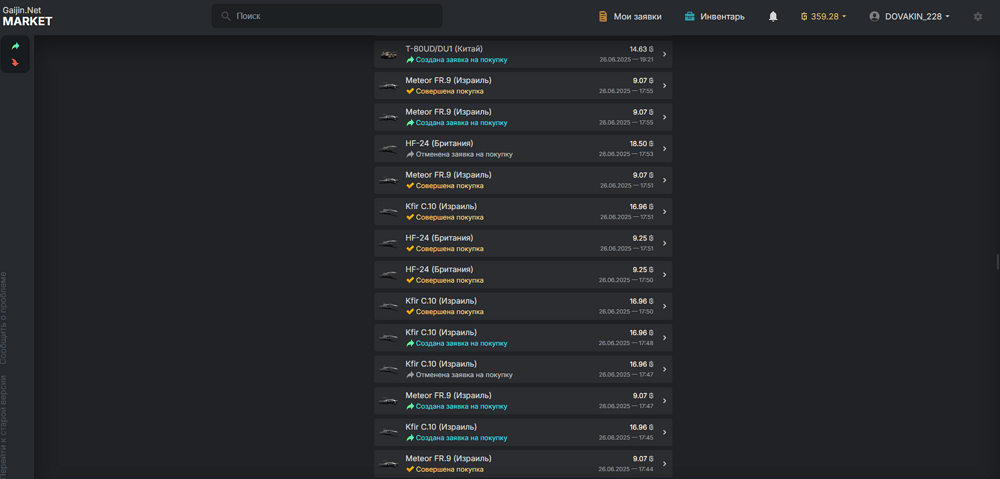Viewport: 1000px width, 479px height.
Task: Click the page scrollbar handle
Action: [x=997, y=262]
